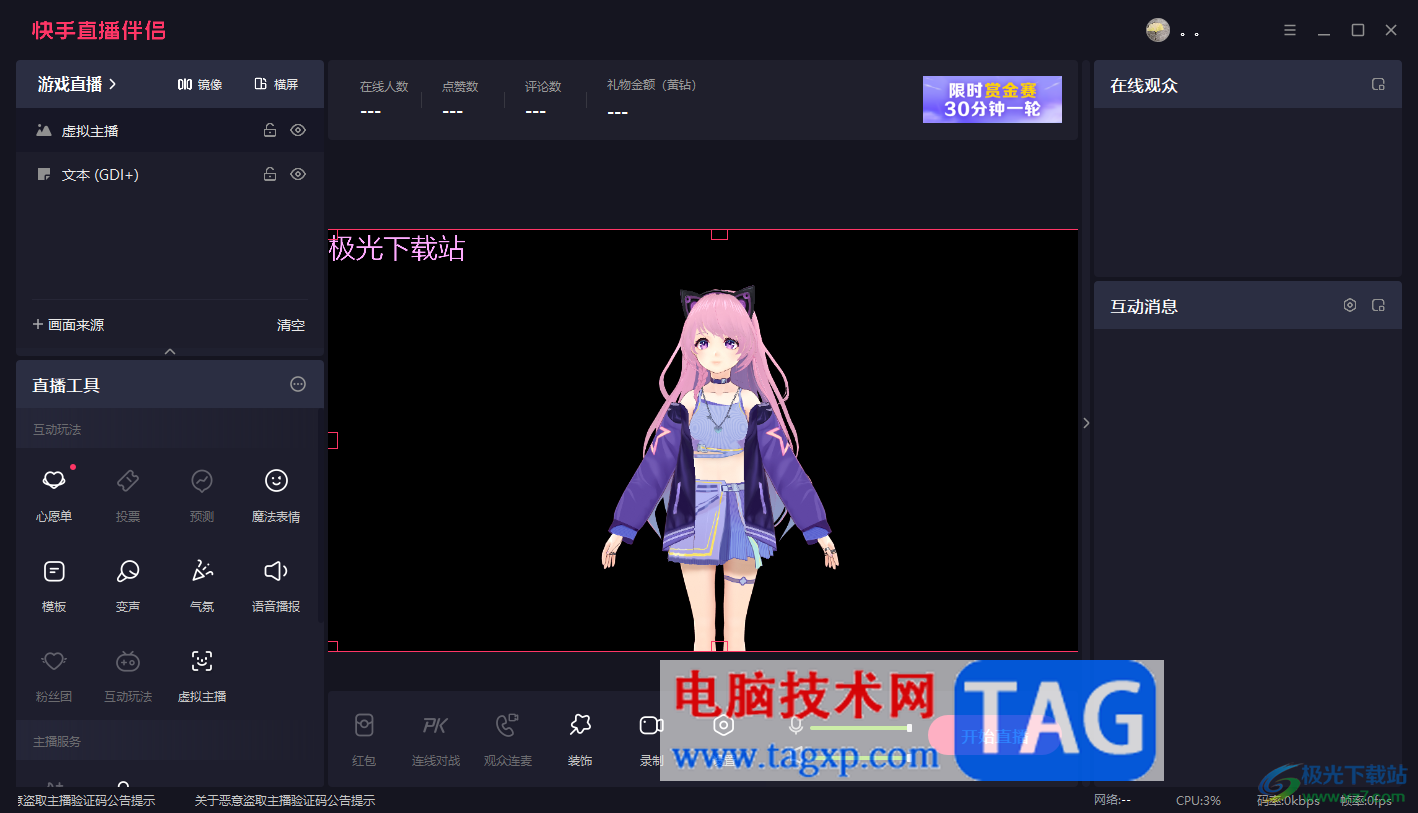This screenshot has width=1418, height=813.
Task: Click the 主播服务 section label
Action: click(x=57, y=742)
